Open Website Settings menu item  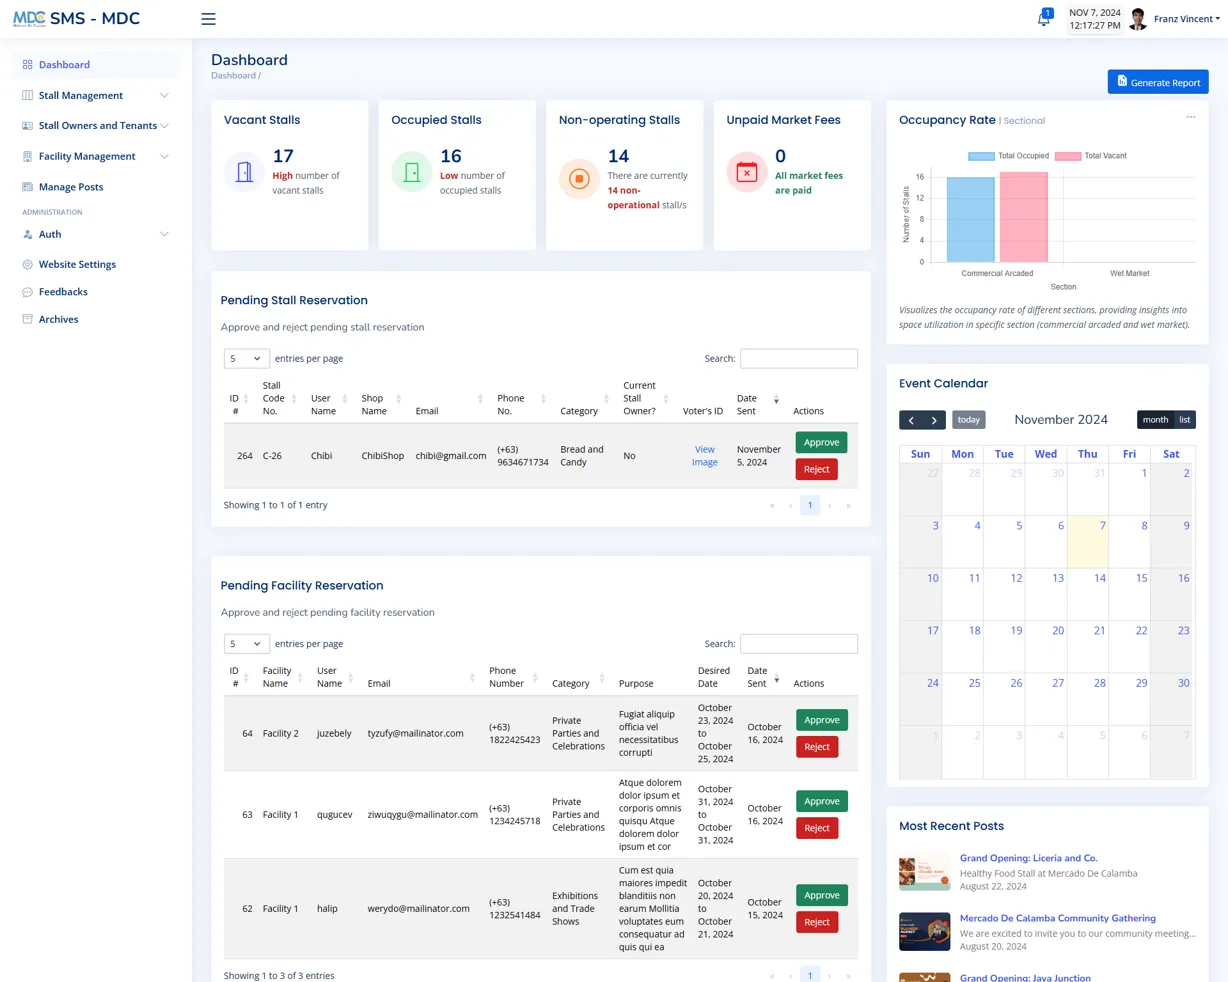[x=97, y=265]
